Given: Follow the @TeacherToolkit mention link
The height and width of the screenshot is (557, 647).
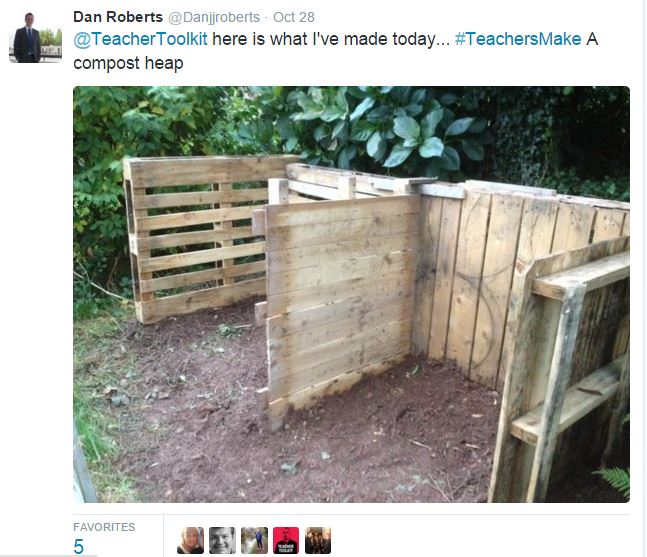Looking at the screenshot, I should (x=140, y=39).
